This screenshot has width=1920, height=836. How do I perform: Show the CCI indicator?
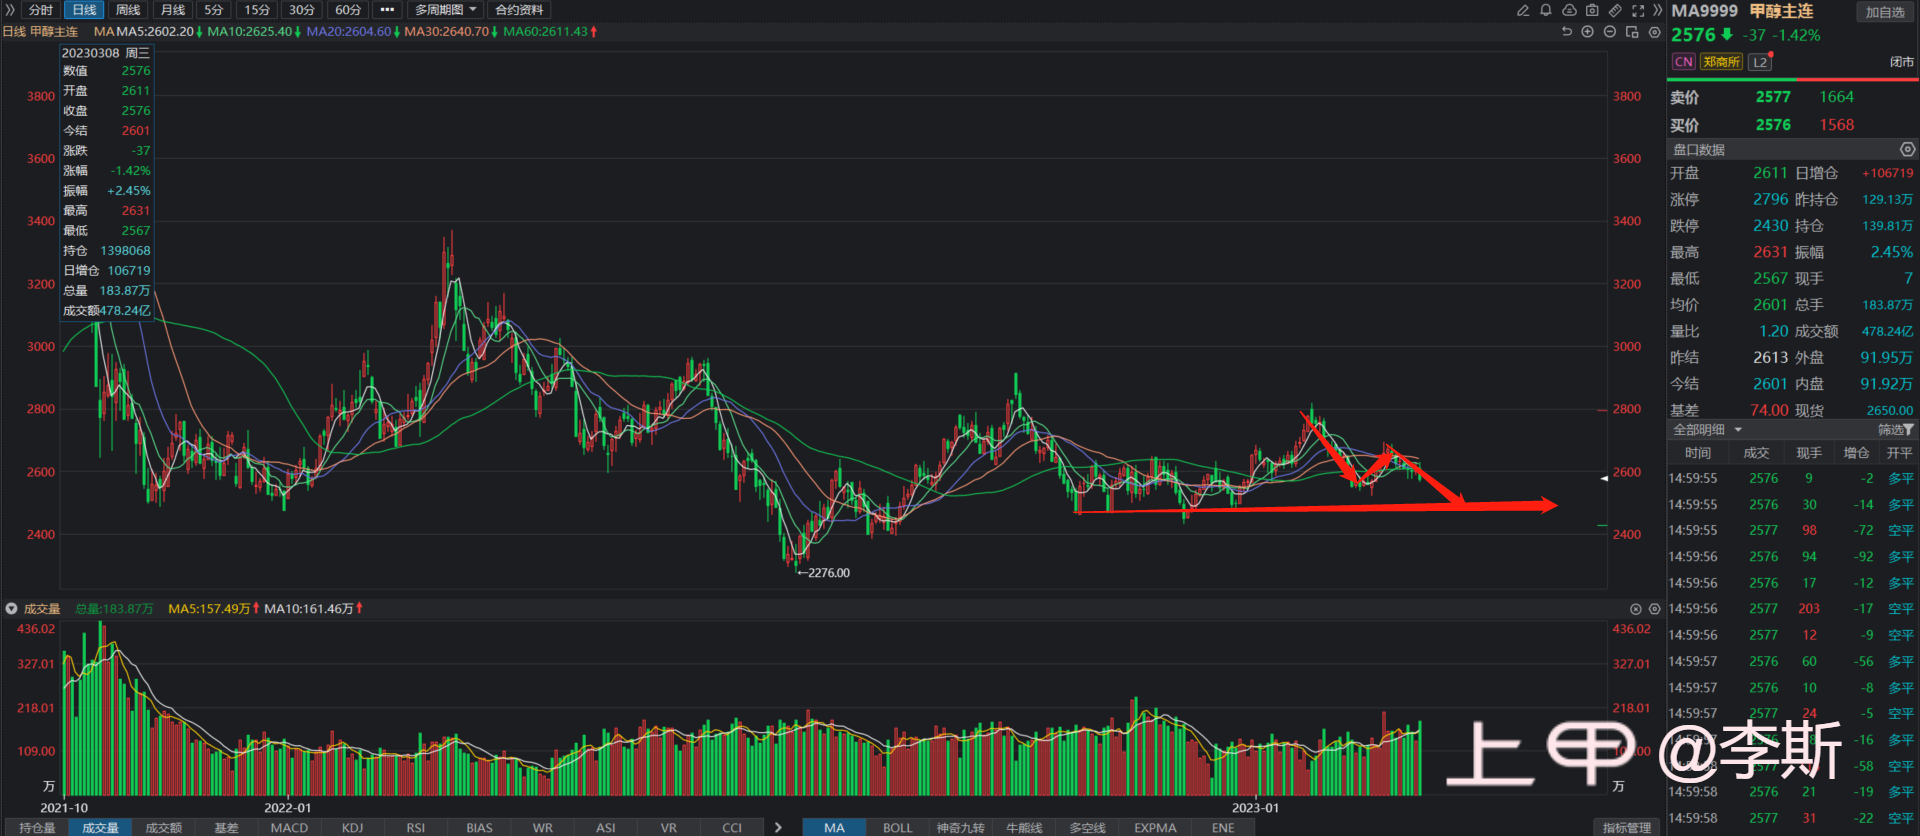click(x=732, y=828)
